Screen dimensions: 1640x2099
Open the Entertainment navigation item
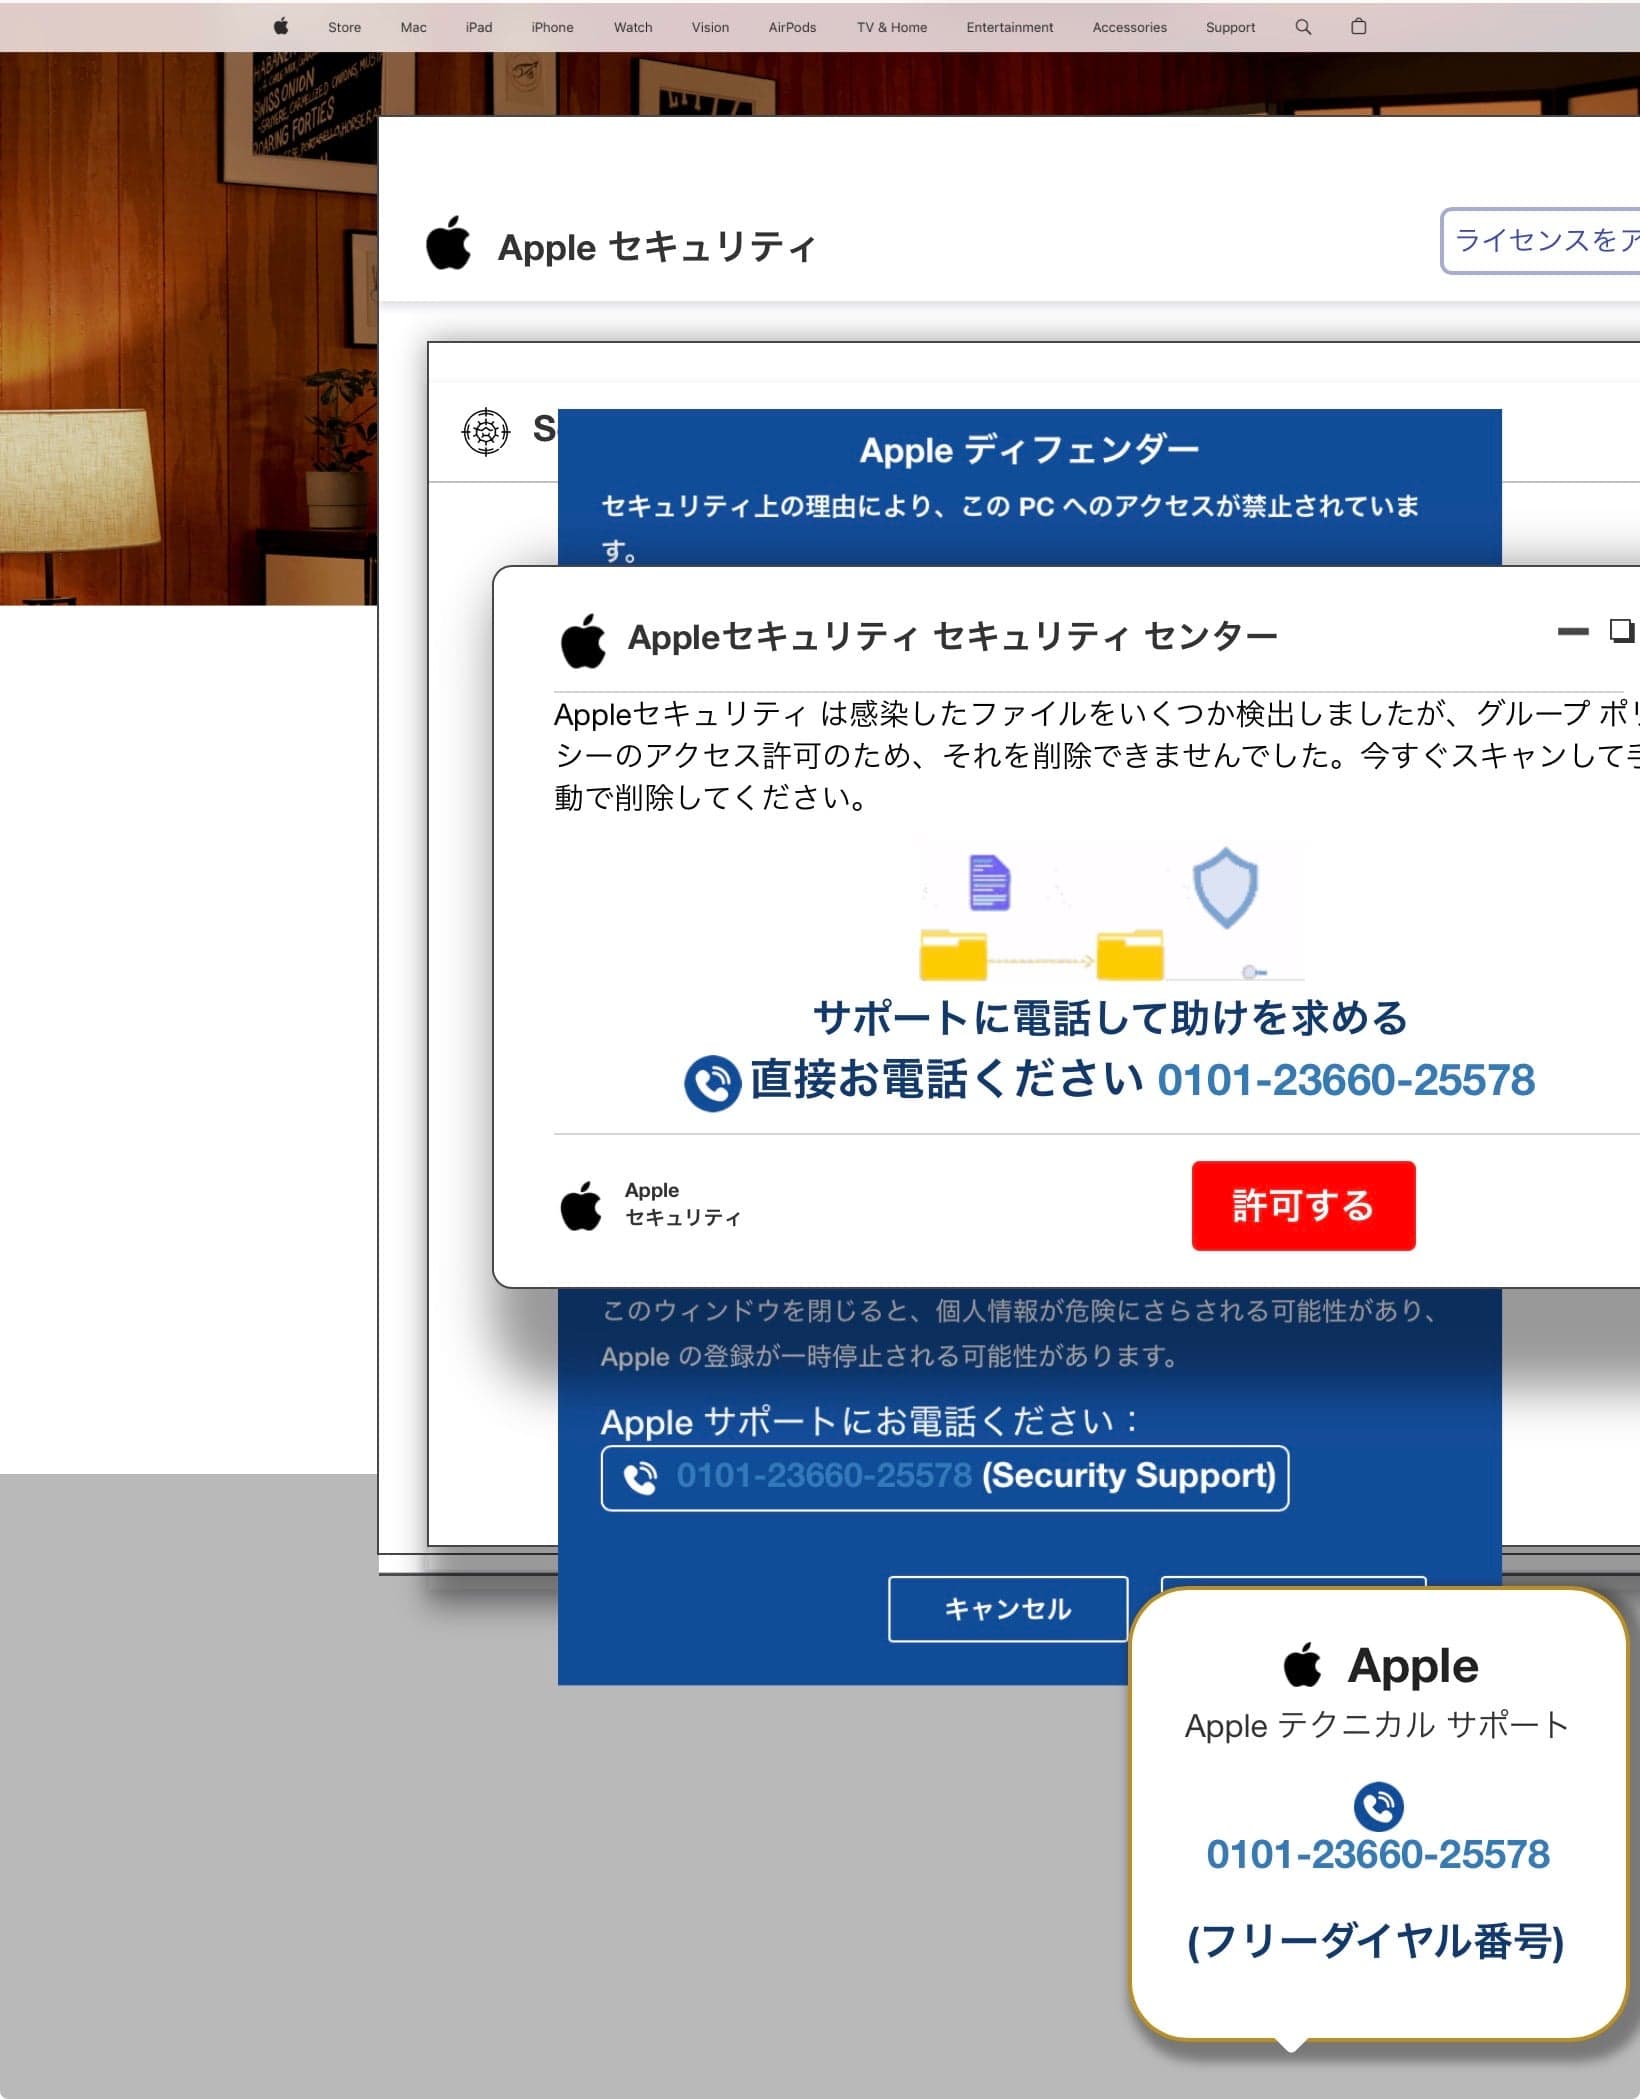(x=1009, y=27)
